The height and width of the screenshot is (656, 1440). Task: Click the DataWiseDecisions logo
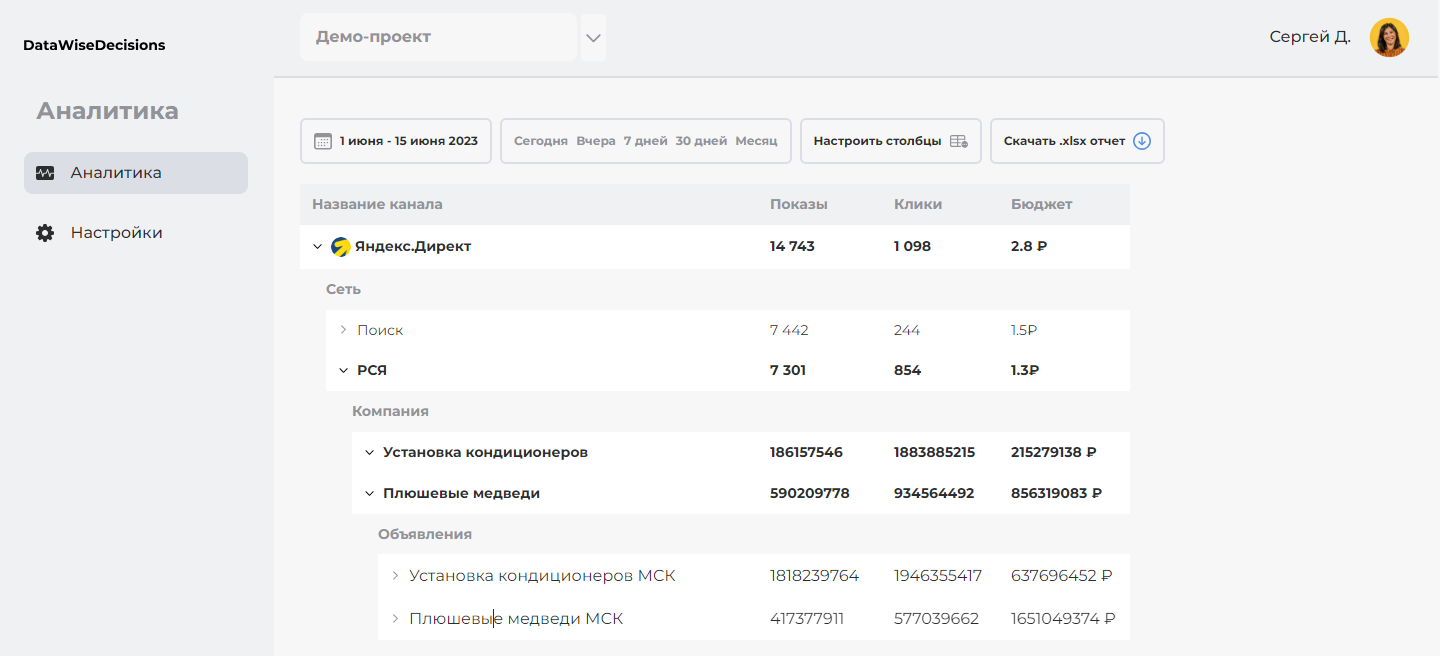coord(94,45)
